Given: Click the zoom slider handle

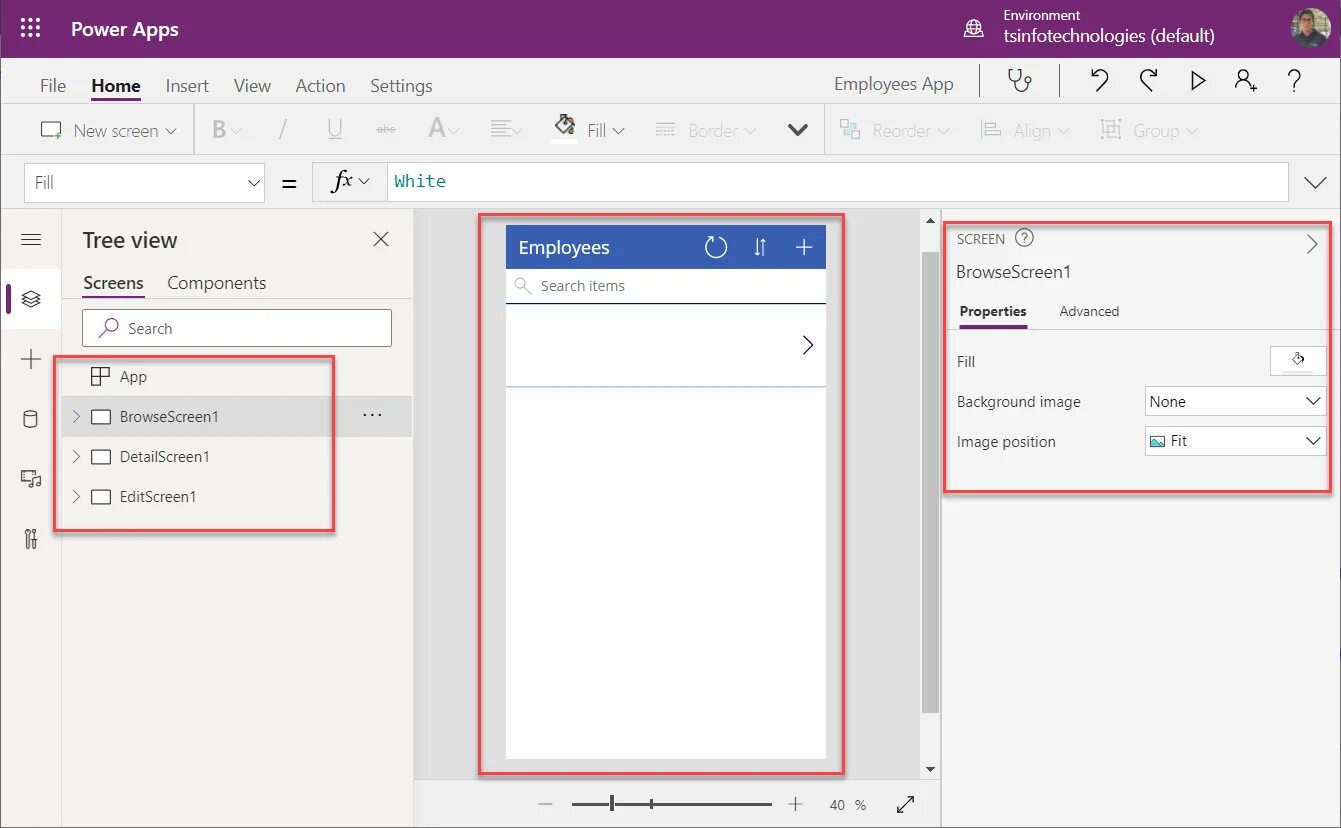Looking at the screenshot, I should click(612, 804).
